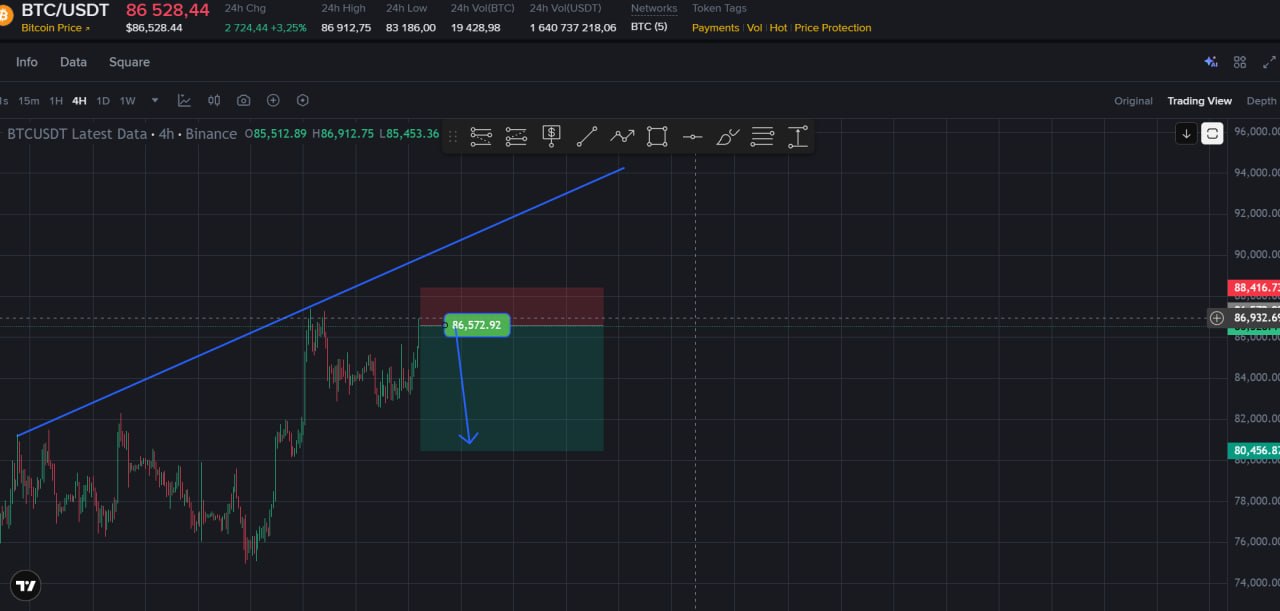Click the 24h Low value 83 186,00
The height and width of the screenshot is (611, 1280).
click(411, 28)
